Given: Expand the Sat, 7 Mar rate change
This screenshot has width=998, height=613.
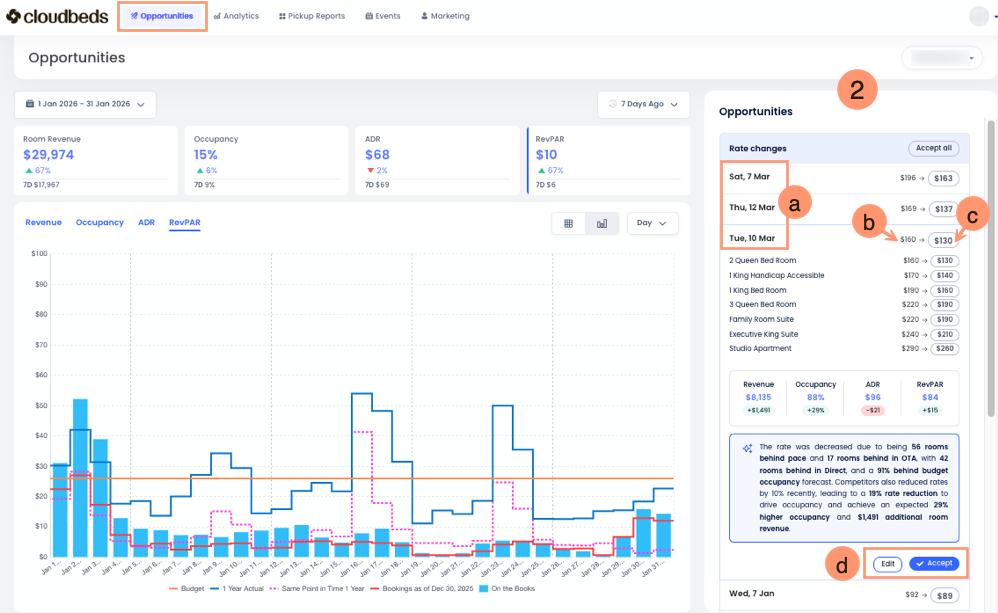Looking at the screenshot, I should click(750, 177).
